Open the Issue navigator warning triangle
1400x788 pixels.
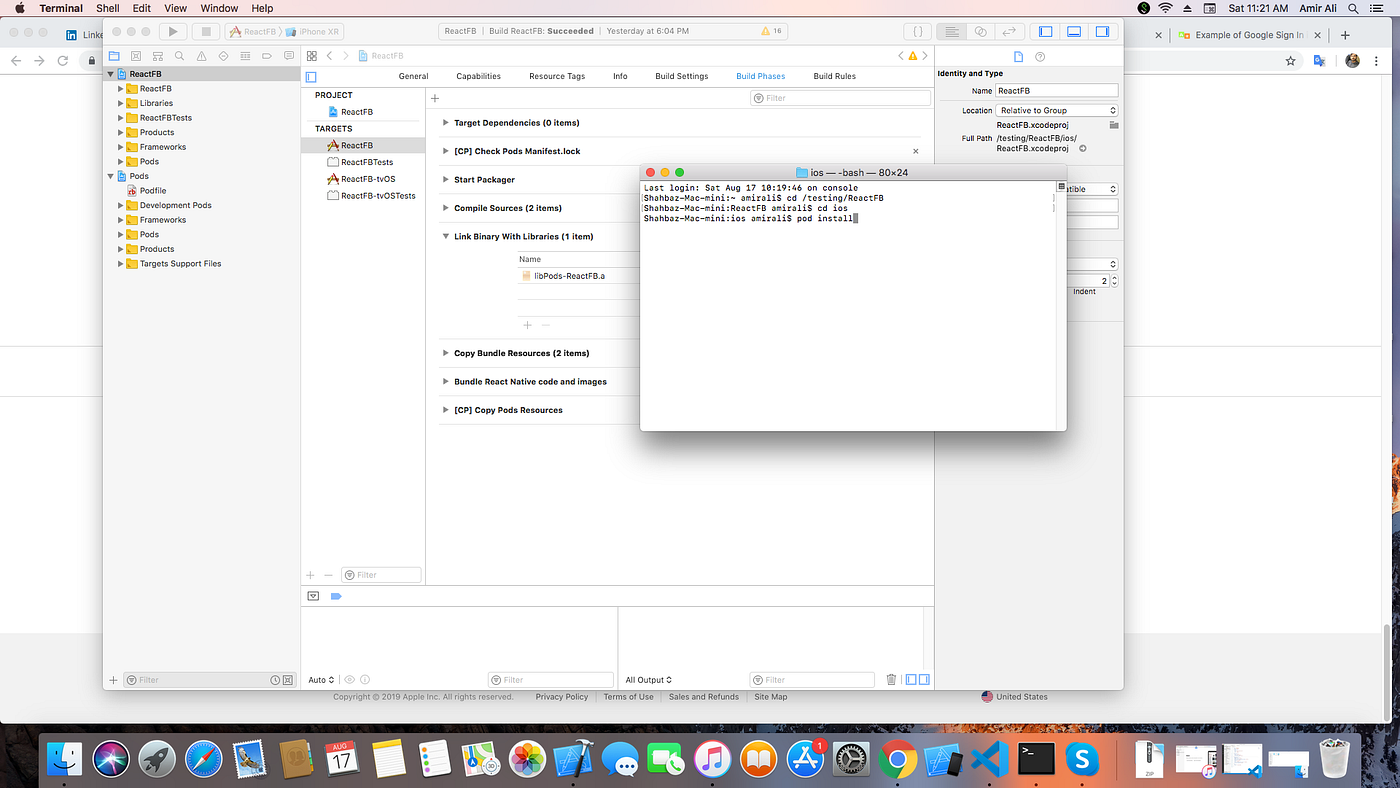click(x=201, y=56)
